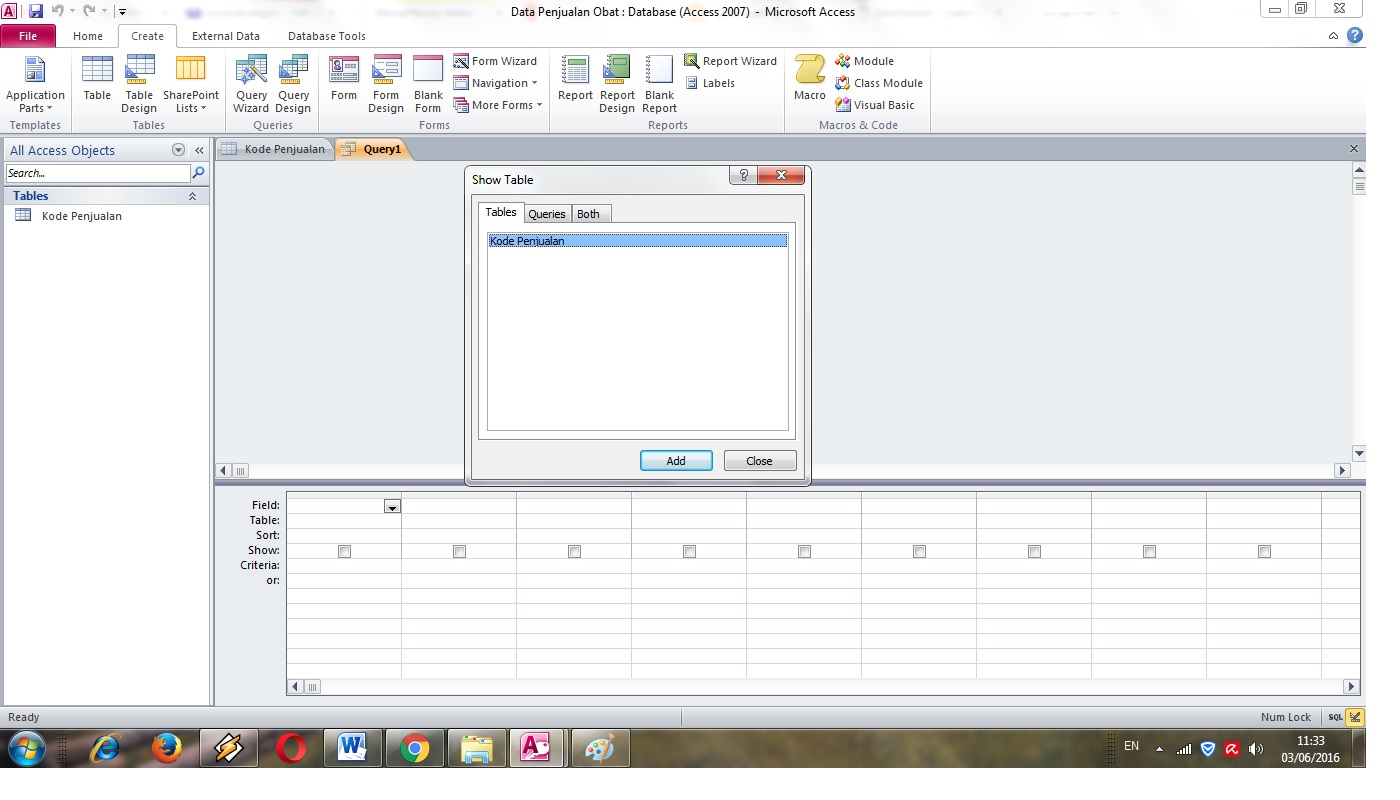Create a new Report

(575, 80)
